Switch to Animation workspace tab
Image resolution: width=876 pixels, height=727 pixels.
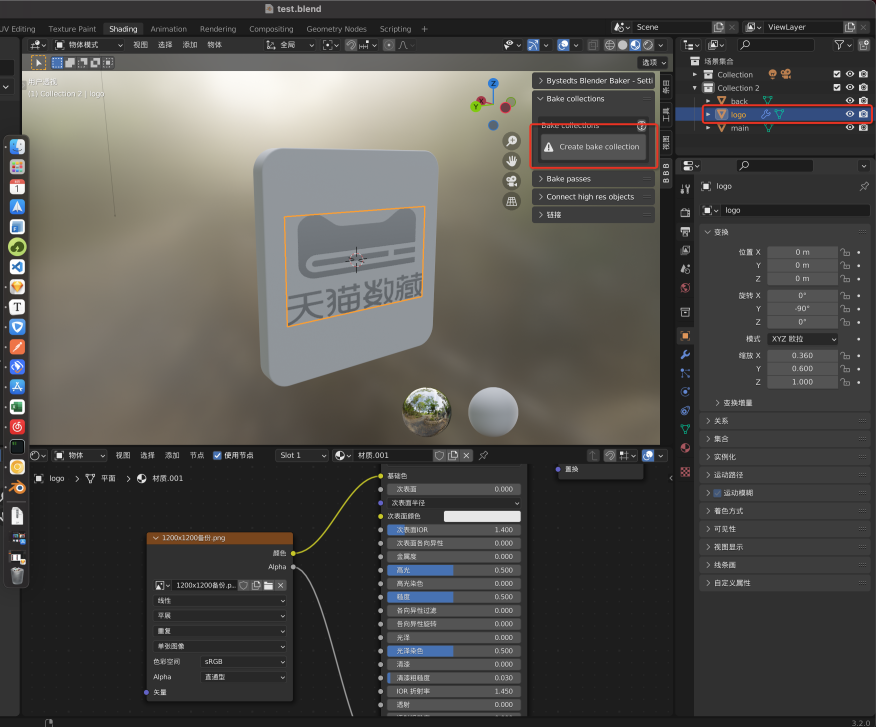pos(168,29)
